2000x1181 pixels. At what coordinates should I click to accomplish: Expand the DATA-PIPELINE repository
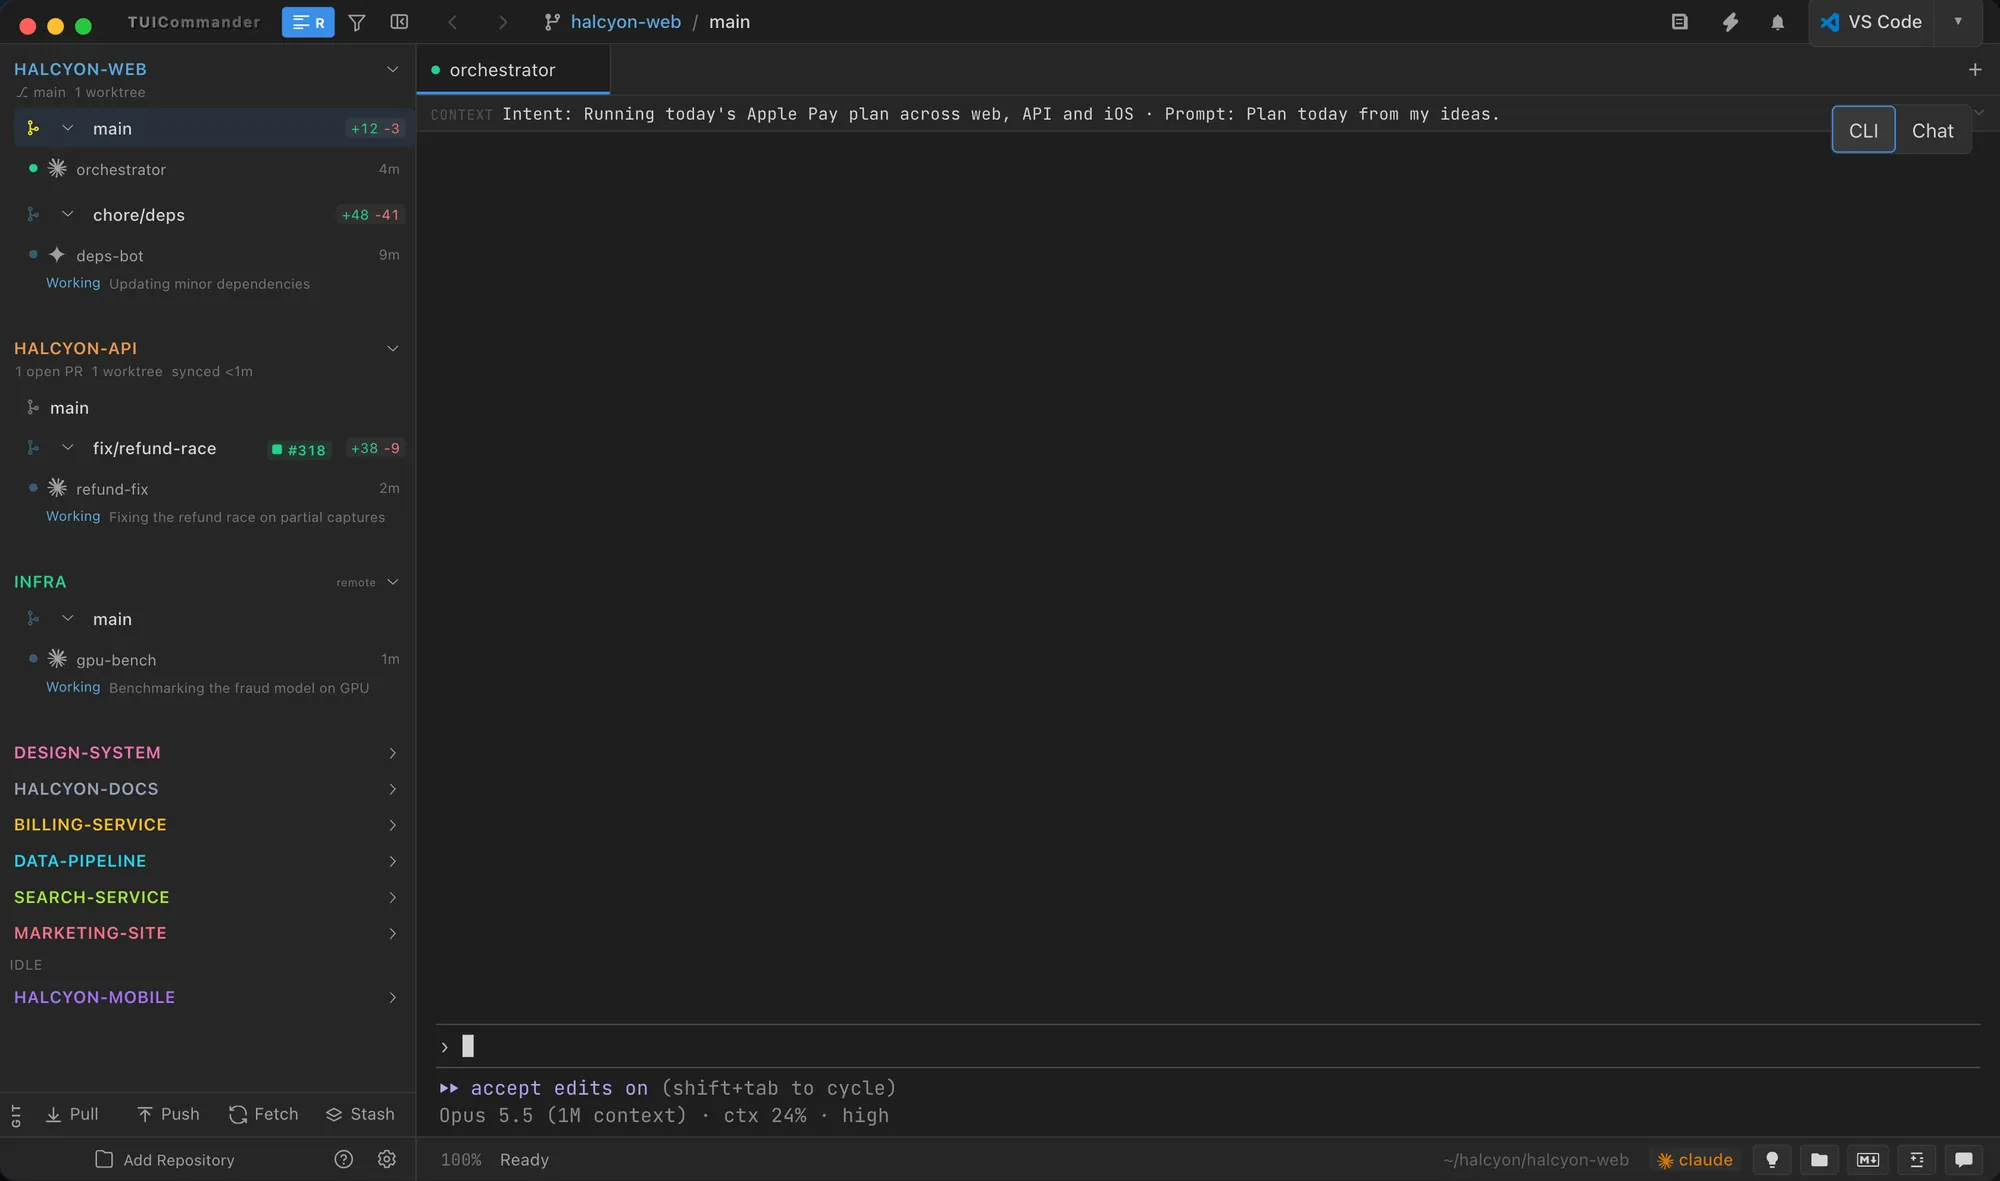pyautogui.click(x=392, y=861)
